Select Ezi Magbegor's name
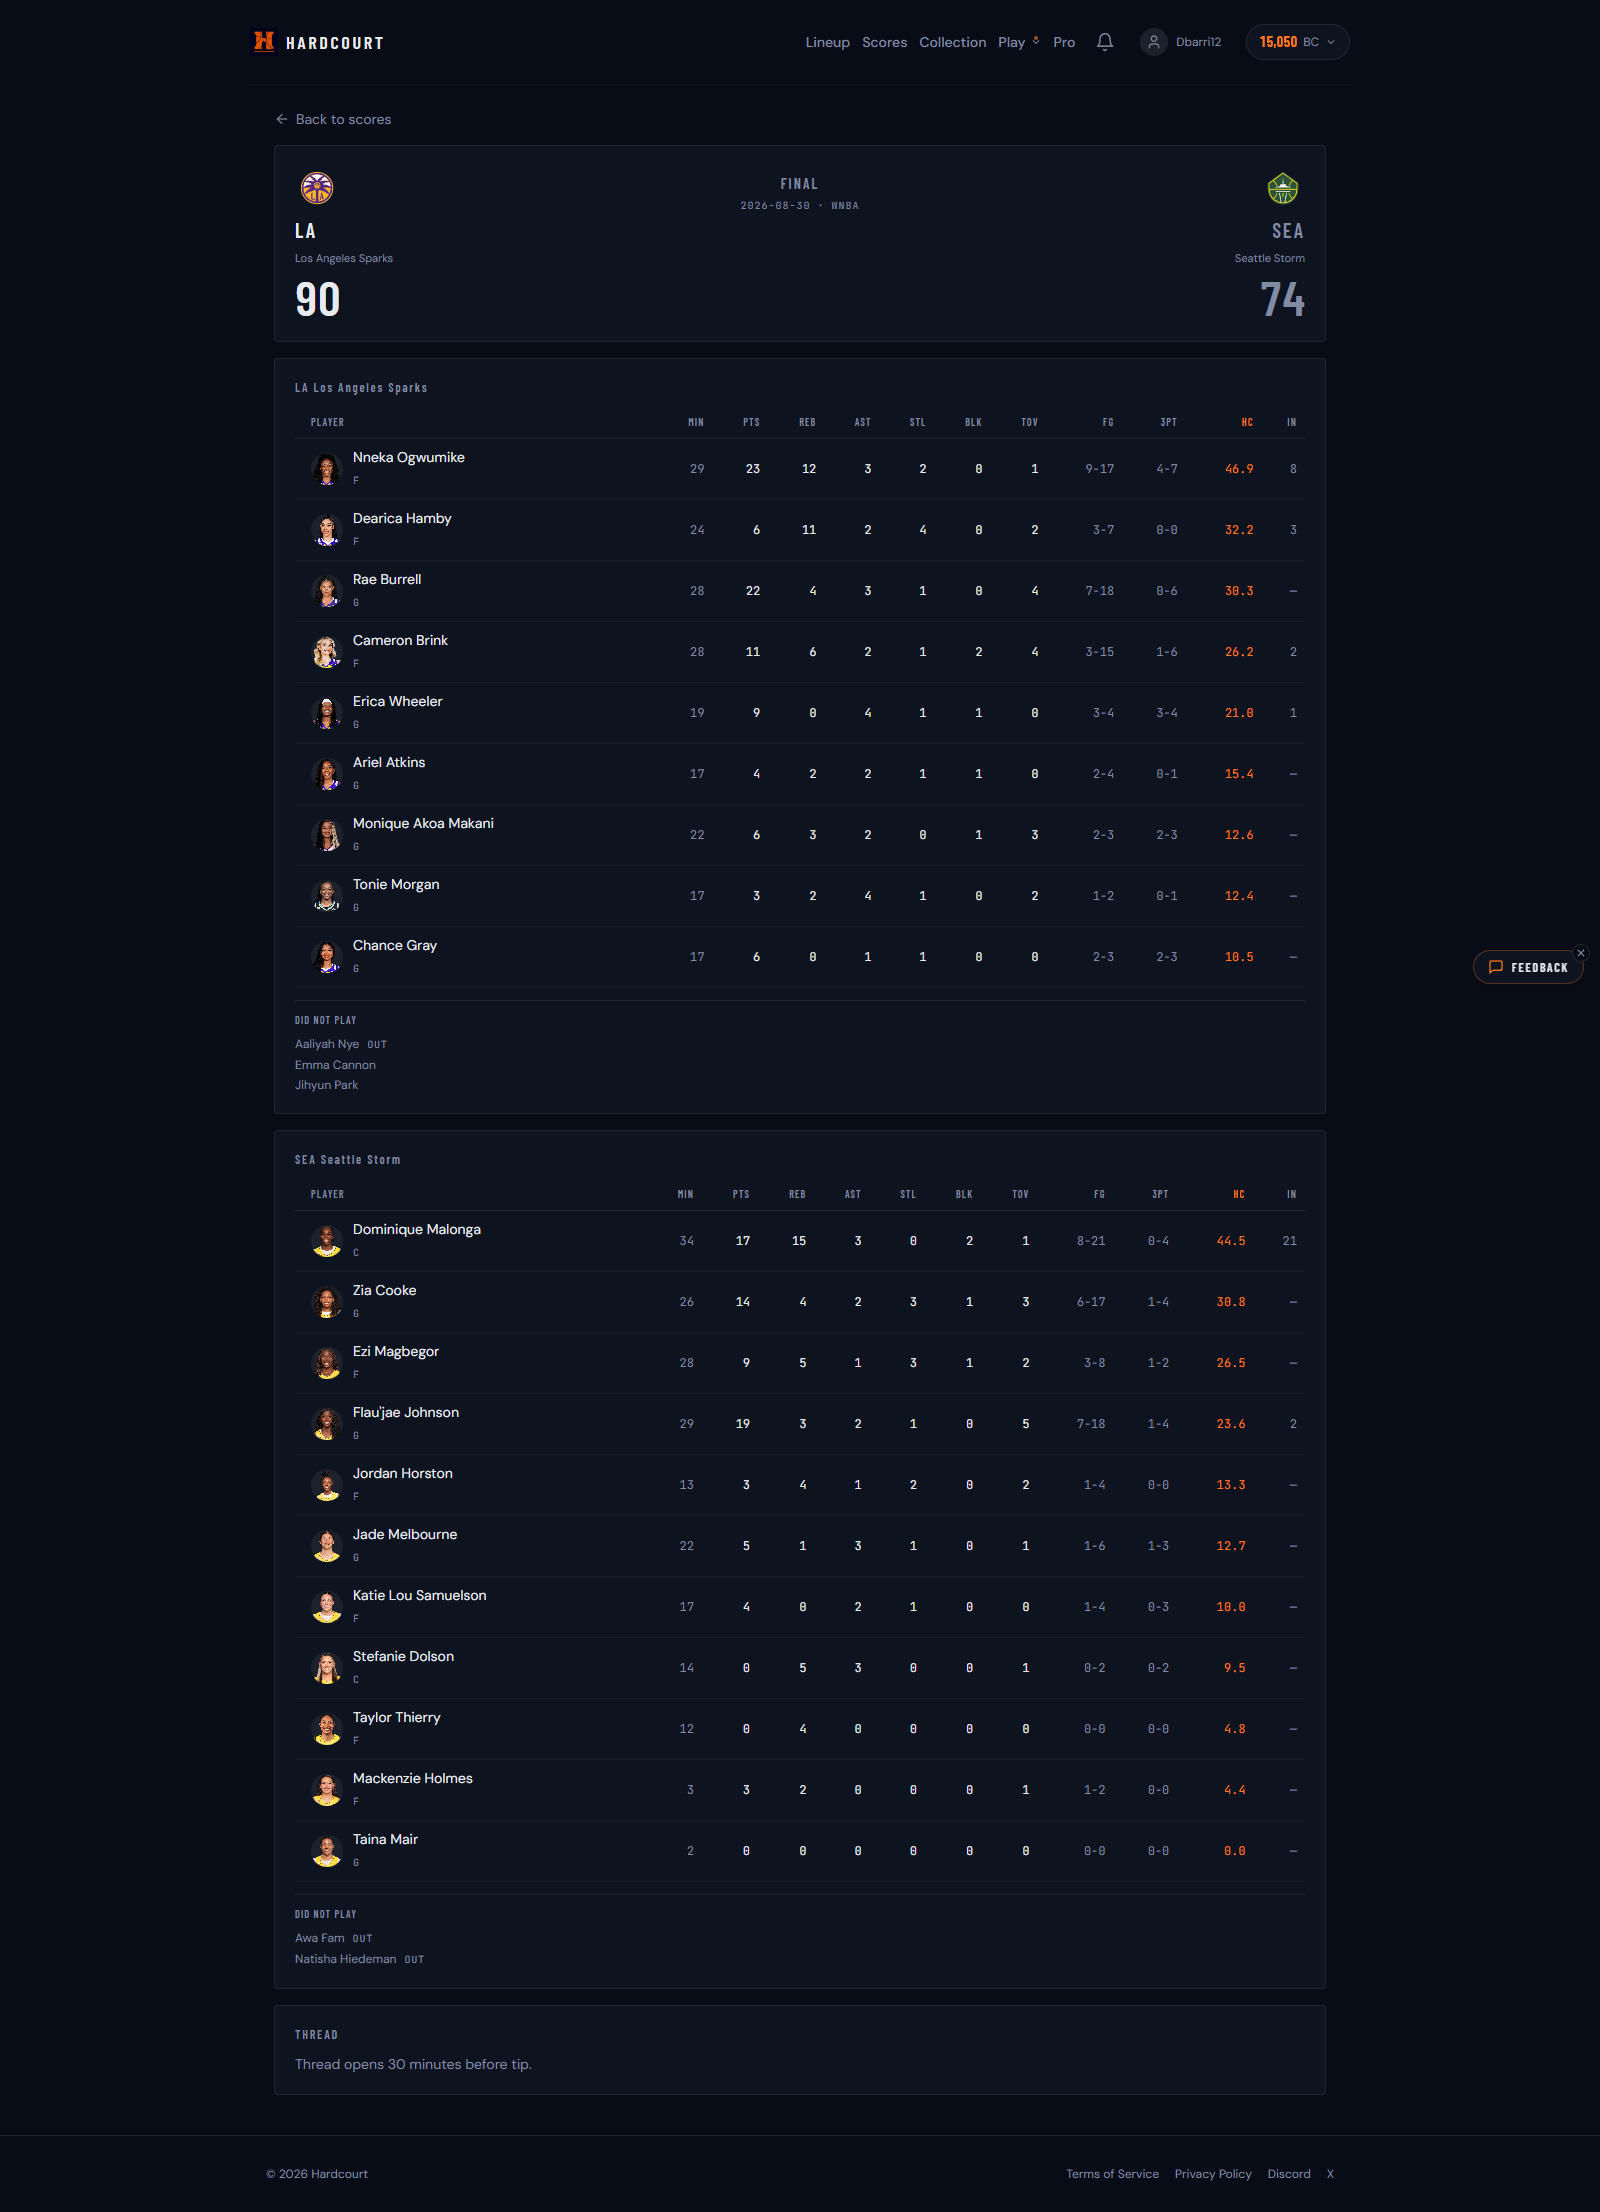Image resolution: width=1600 pixels, height=2212 pixels. coord(396,1351)
